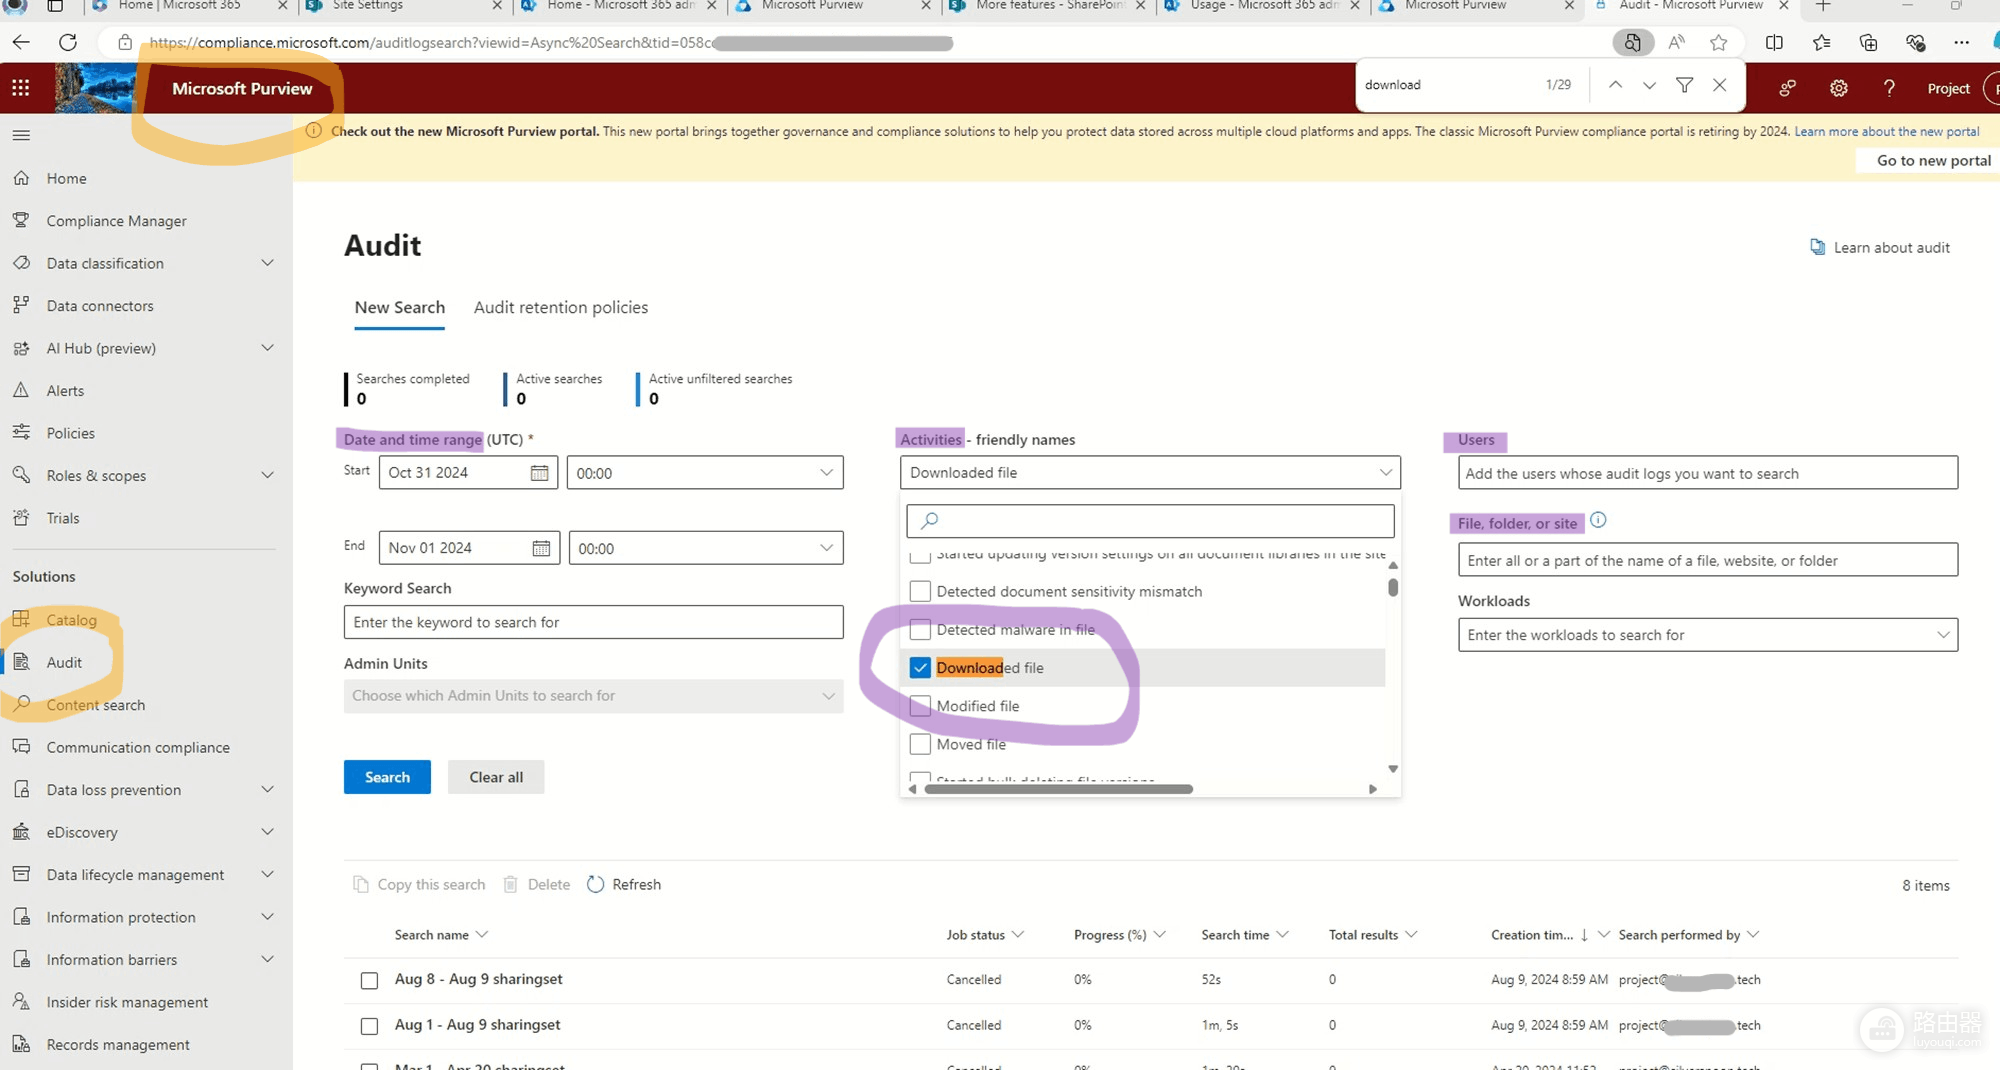Collapse the navigation hamburger menu
This screenshot has height=1070, width=2000.
(x=21, y=135)
